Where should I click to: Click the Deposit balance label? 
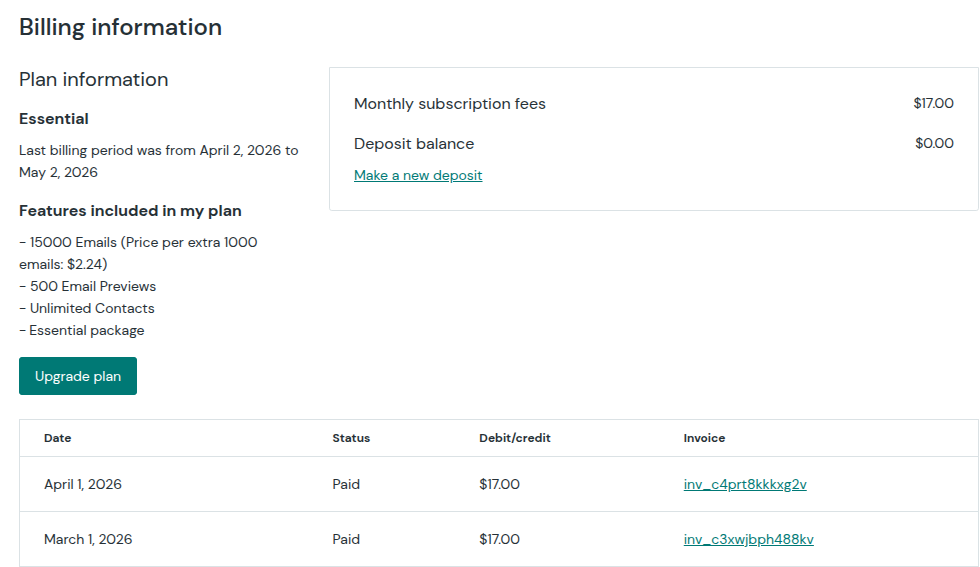point(414,143)
